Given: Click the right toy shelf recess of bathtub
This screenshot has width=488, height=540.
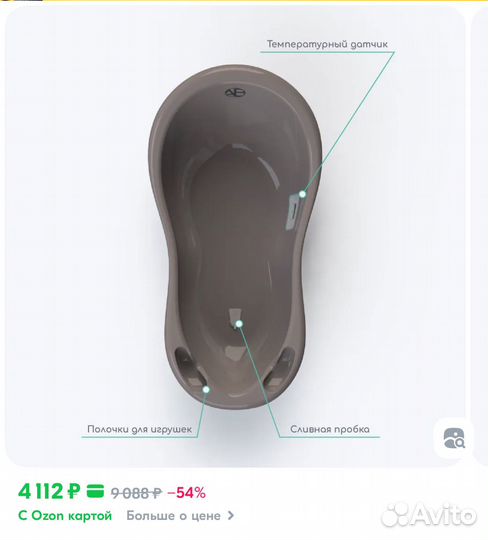Looking at the screenshot, I should click(x=279, y=366).
